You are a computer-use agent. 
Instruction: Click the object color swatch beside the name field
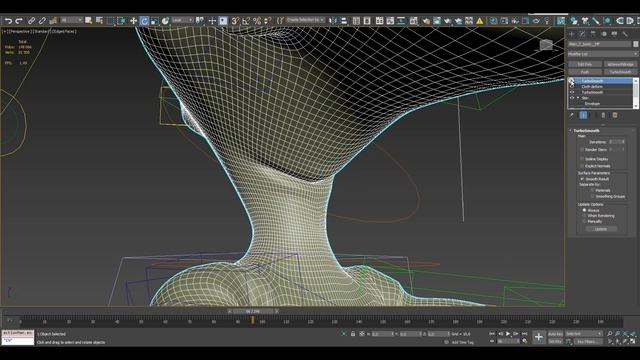[636, 44]
